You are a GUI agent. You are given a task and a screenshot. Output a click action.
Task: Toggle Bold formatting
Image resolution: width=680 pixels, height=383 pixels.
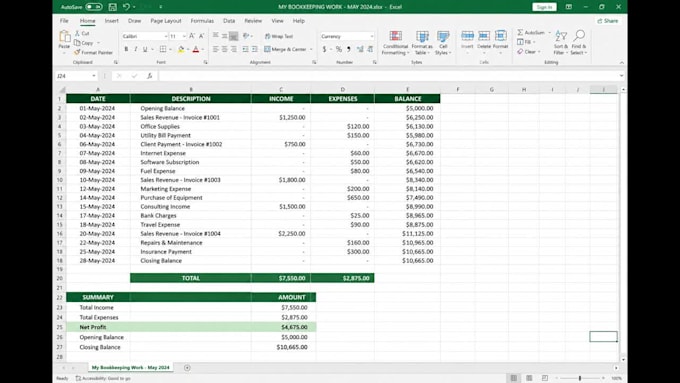(126, 49)
